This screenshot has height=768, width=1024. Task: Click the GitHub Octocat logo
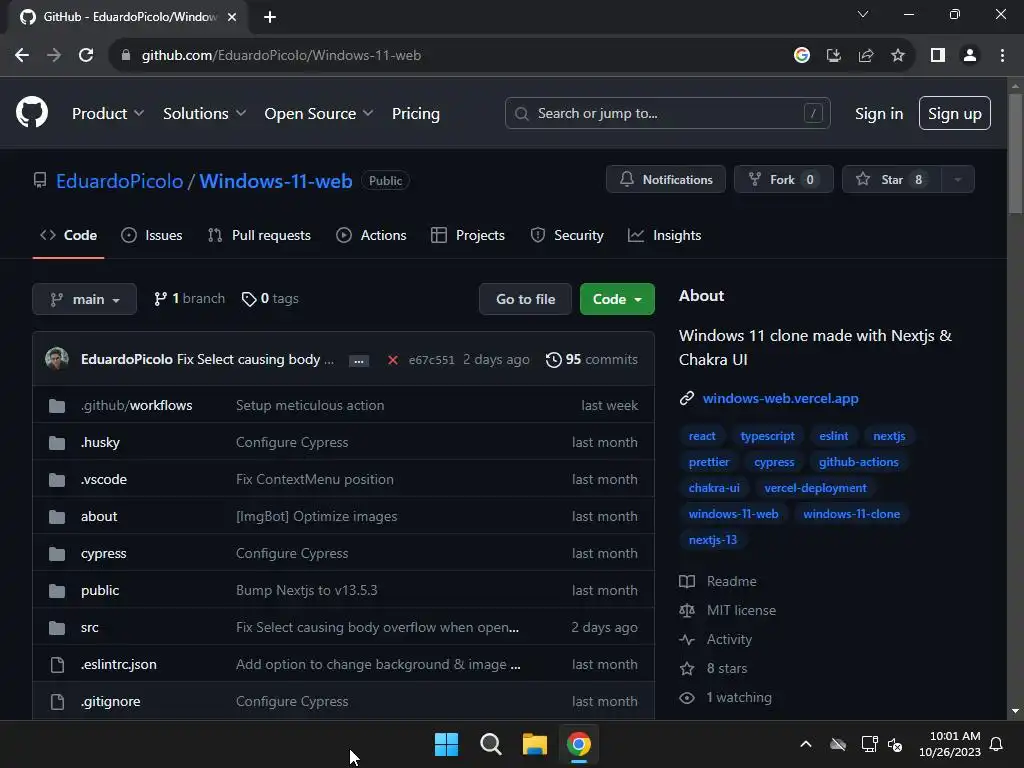pyautogui.click(x=31, y=112)
